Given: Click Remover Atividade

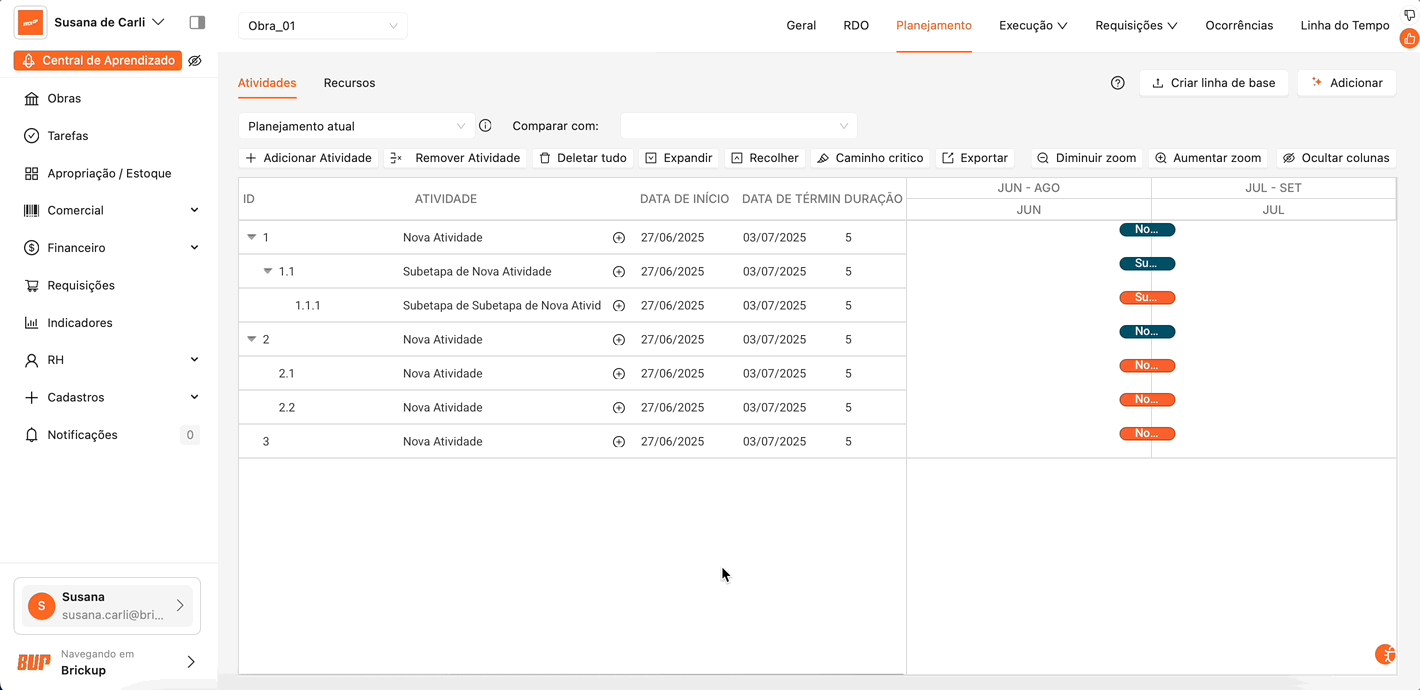Looking at the screenshot, I should 455,158.
